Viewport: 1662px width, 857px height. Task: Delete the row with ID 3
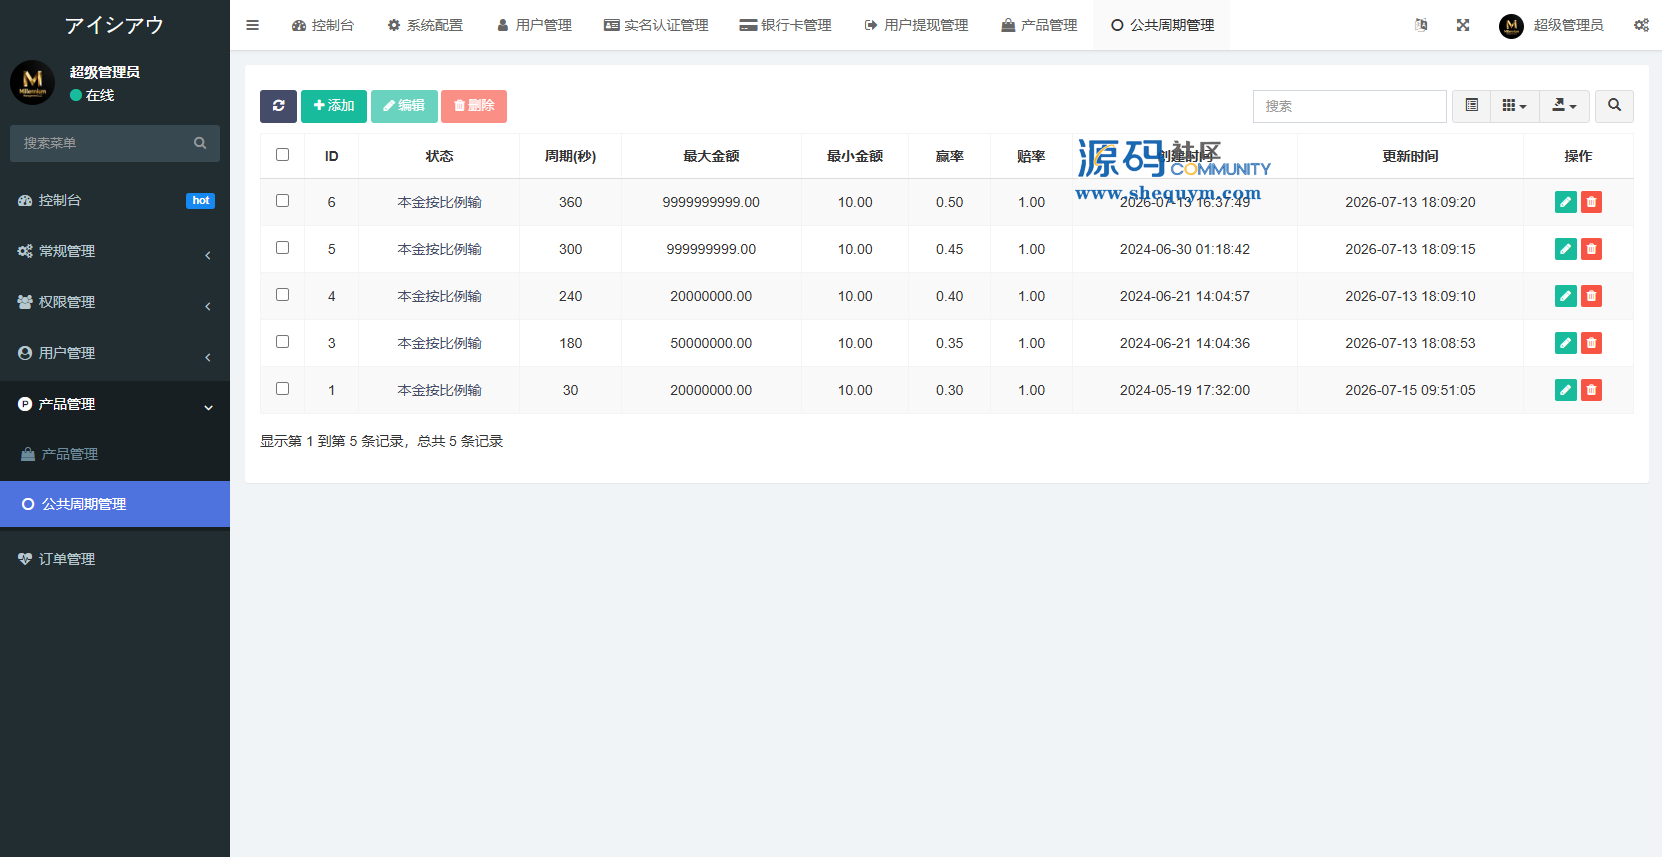[1591, 343]
